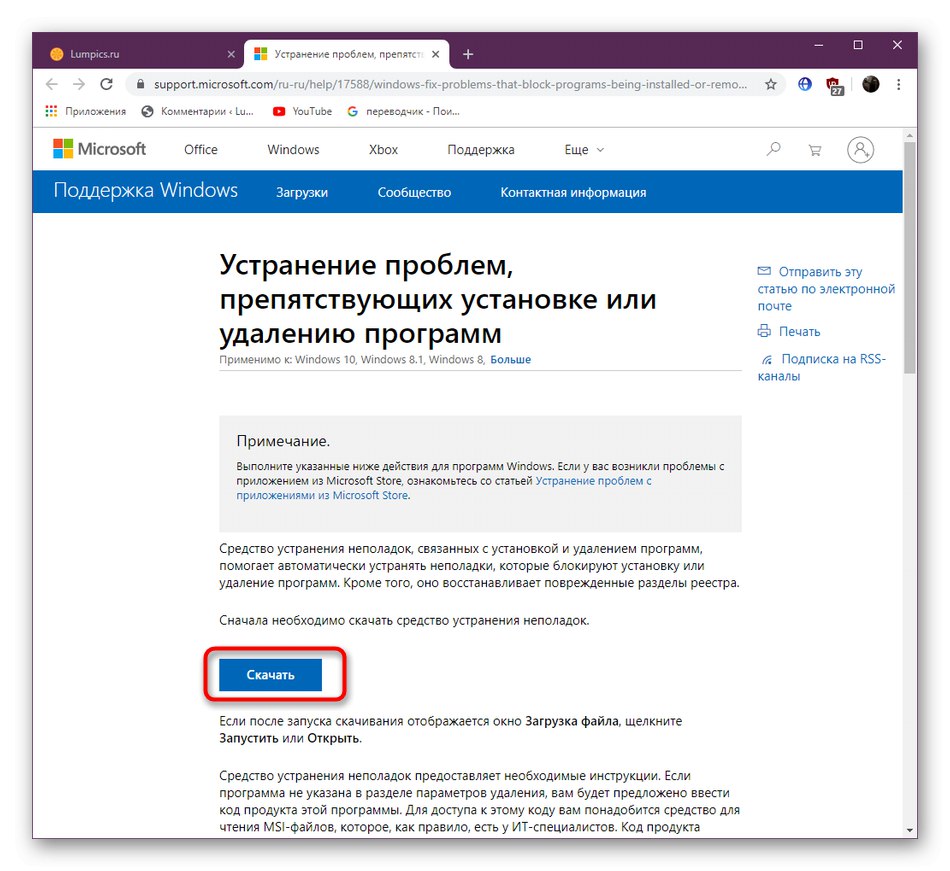Reload the page with refresh icon
This screenshot has height=871, width=950.
[107, 84]
